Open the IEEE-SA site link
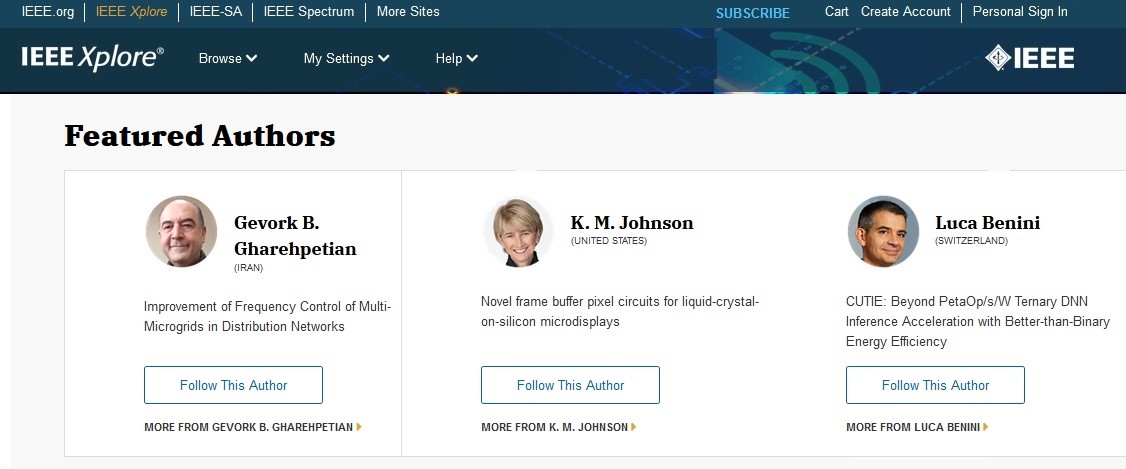Screen dimensions: 1126x469 215,12
